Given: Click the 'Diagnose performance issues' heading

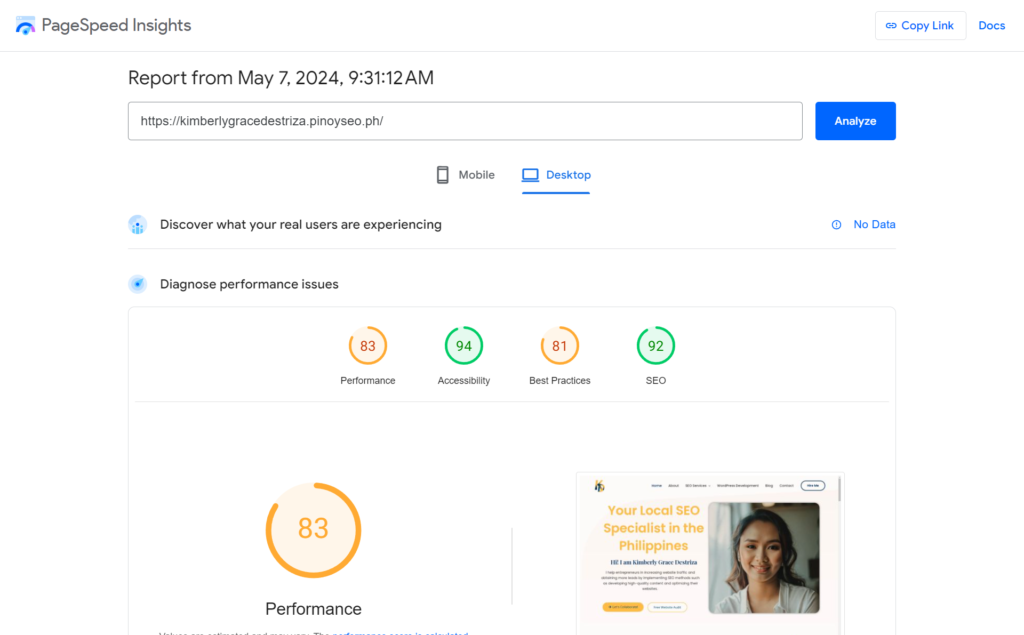Looking at the screenshot, I should 249,284.
